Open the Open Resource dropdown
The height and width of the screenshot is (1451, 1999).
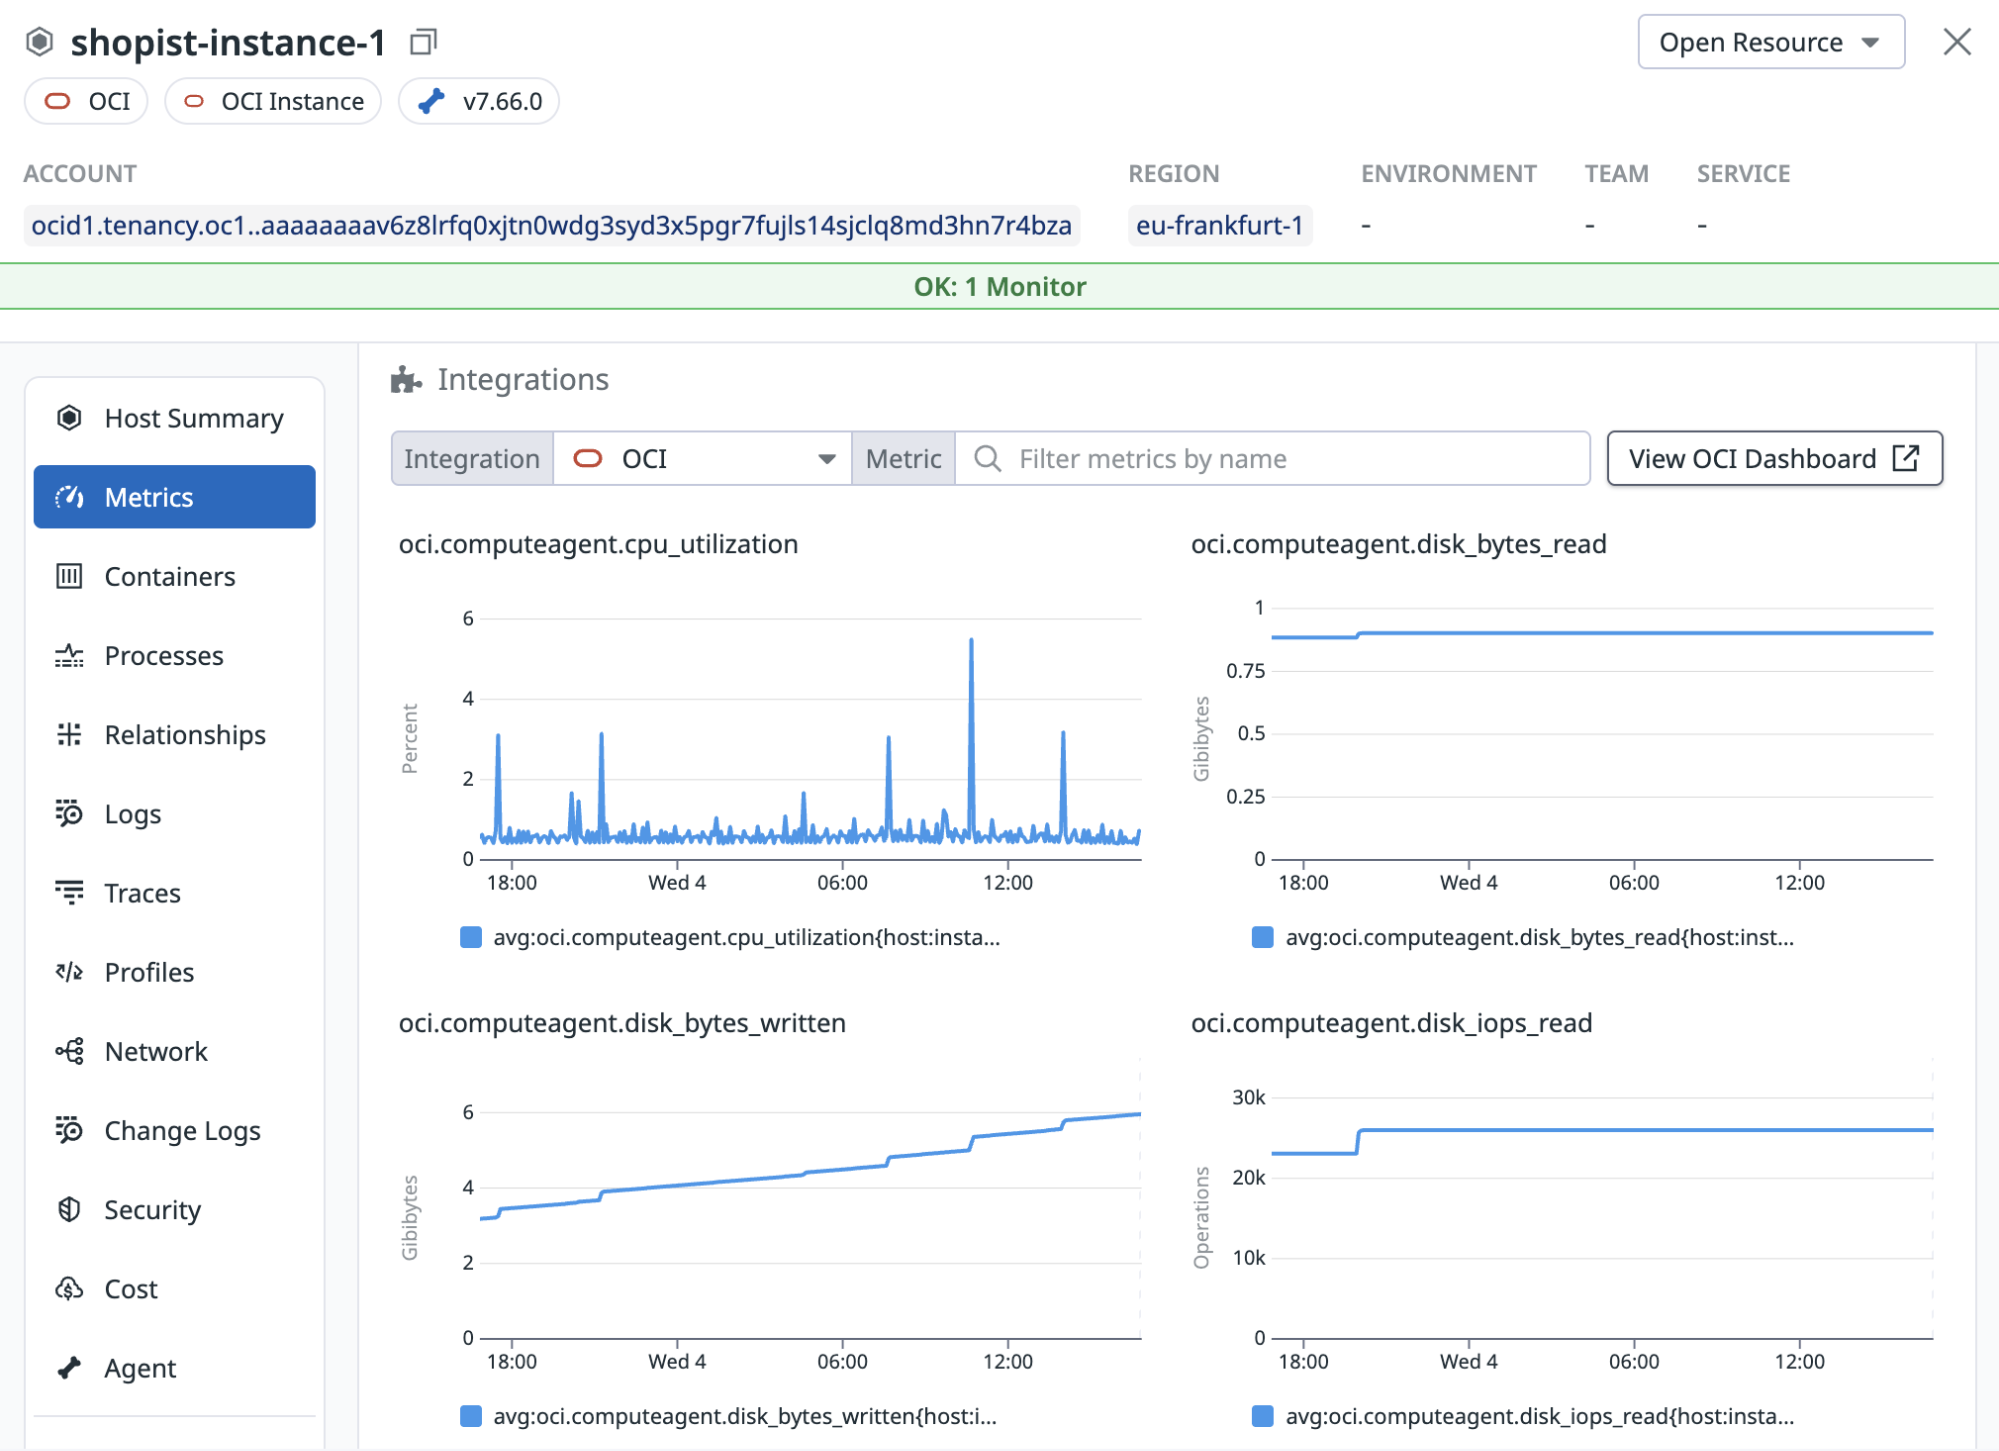pyautogui.click(x=1770, y=42)
